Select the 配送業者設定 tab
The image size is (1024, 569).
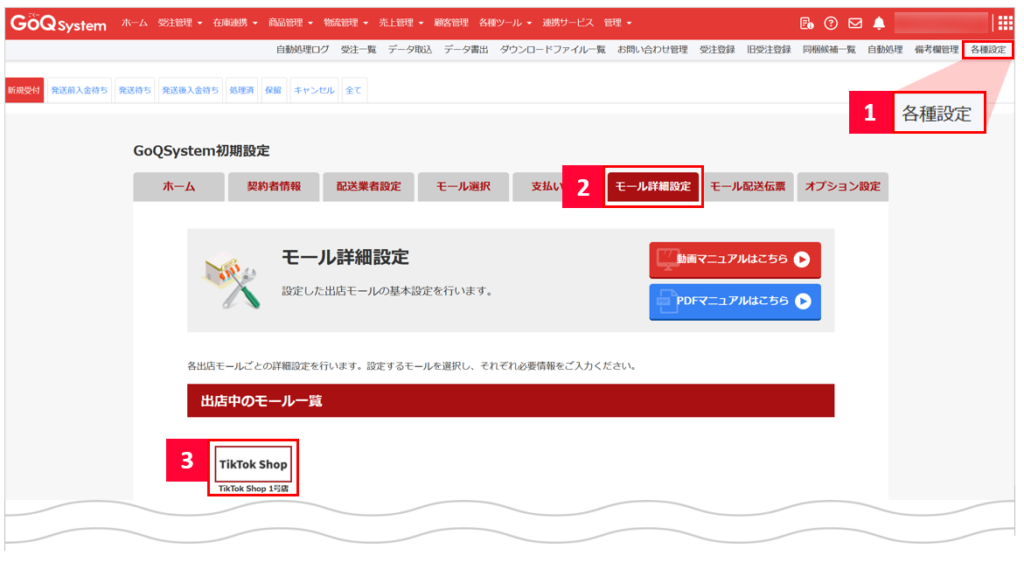368,187
